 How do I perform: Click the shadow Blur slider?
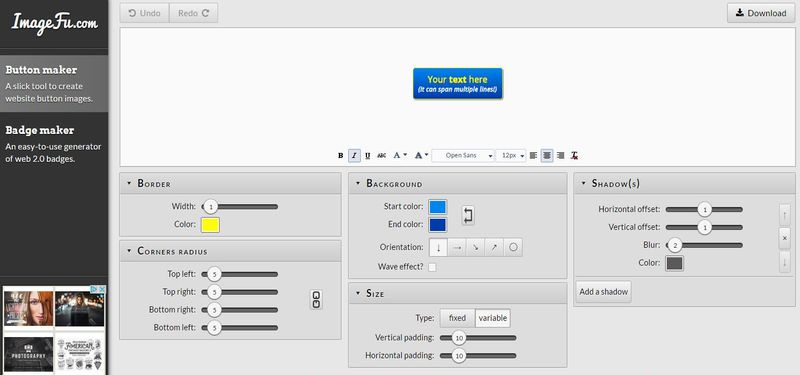[704, 245]
